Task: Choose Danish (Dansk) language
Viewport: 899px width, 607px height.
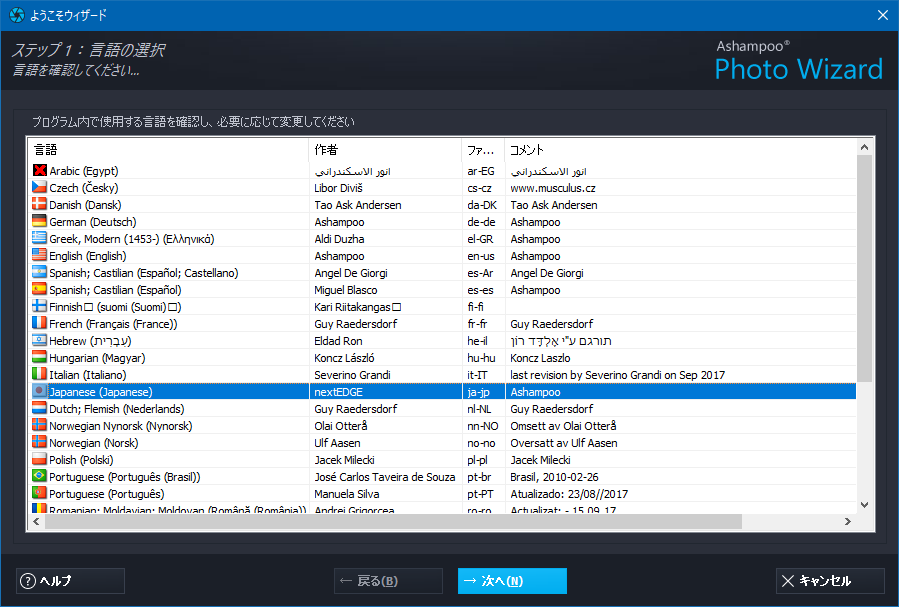Action: pyautogui.click(x=442, y=205)
